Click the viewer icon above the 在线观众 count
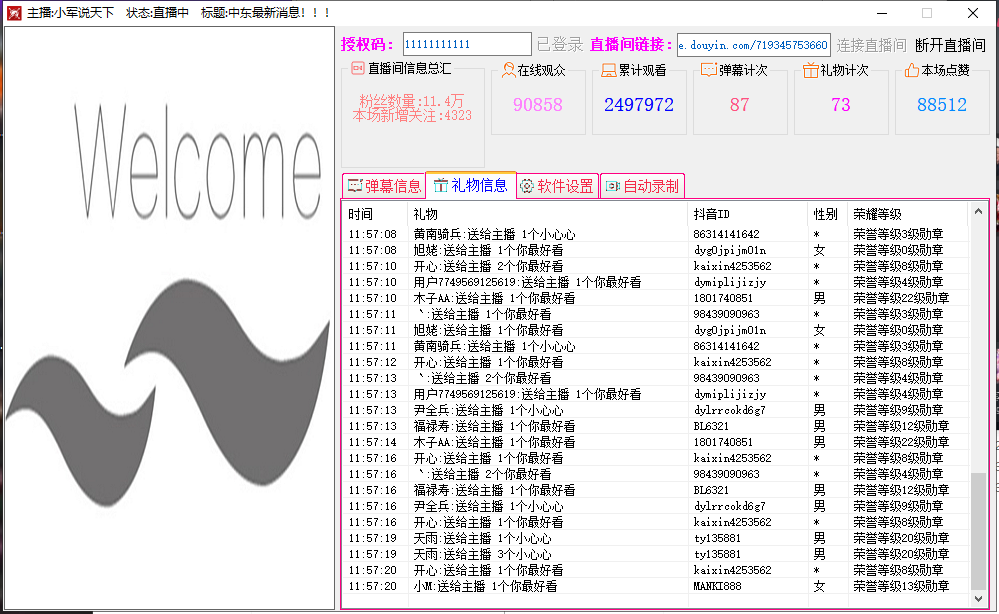 click(508, 68)
